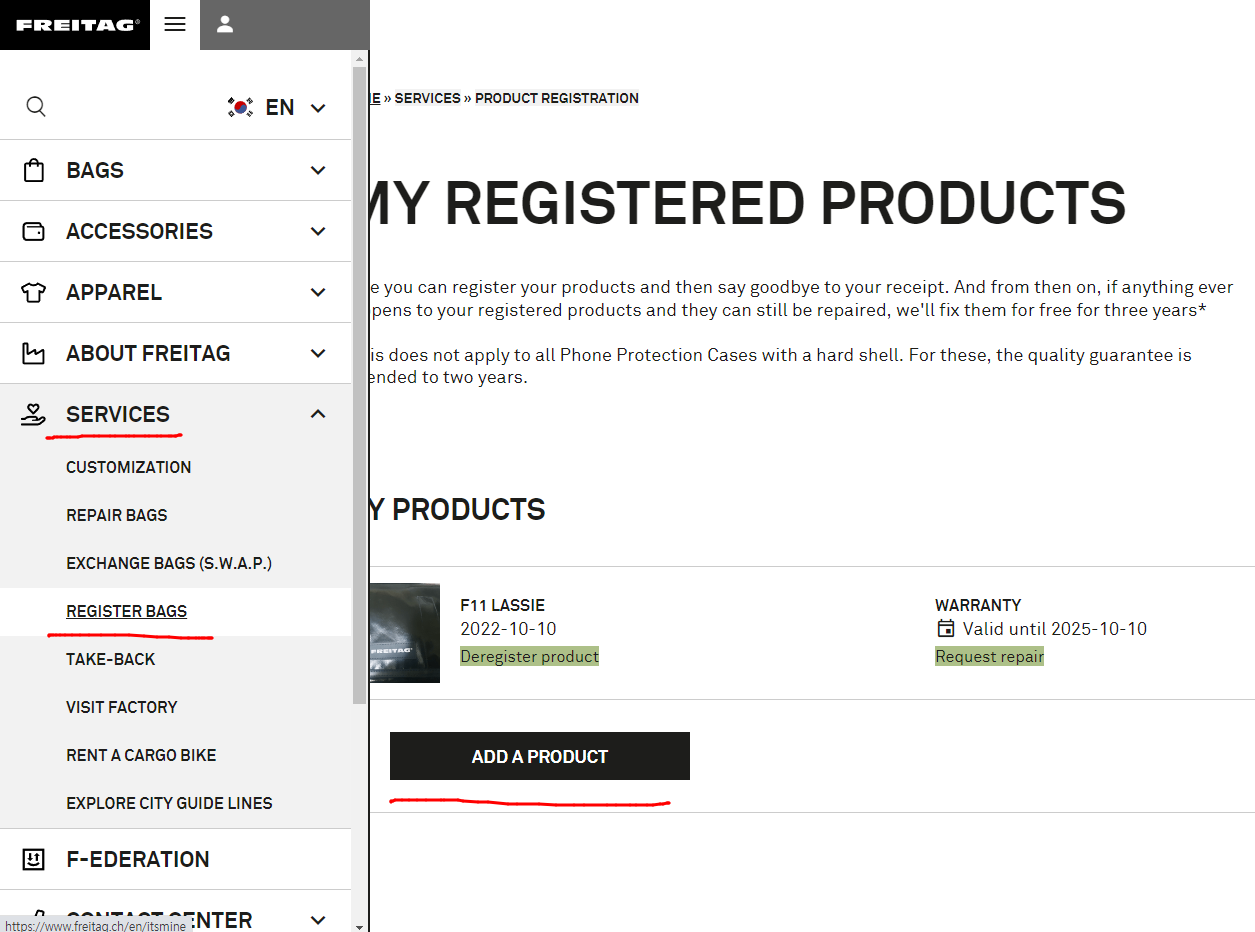Open the VISIT FACTORY link
The image size is (1255, 932).
pos(122,707)
